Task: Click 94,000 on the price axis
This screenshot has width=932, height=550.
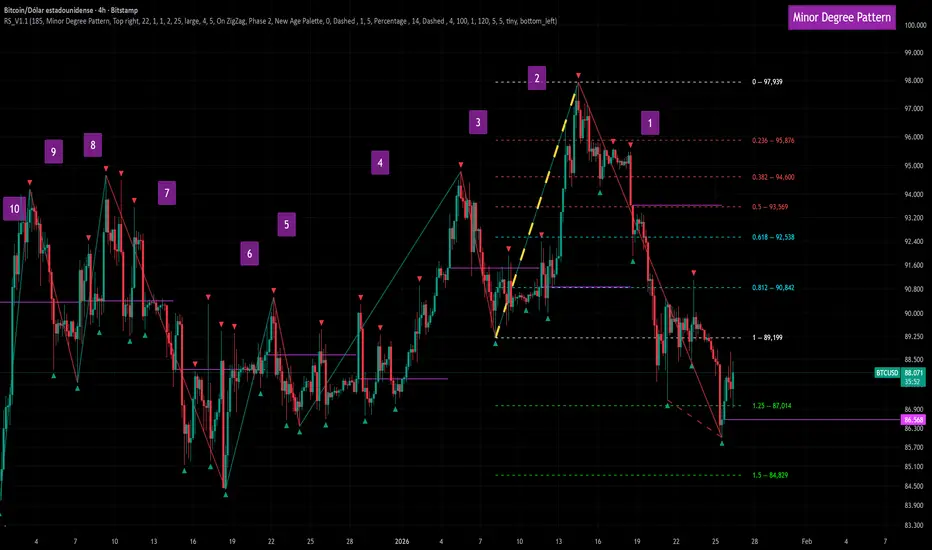Action: [915, 194]
